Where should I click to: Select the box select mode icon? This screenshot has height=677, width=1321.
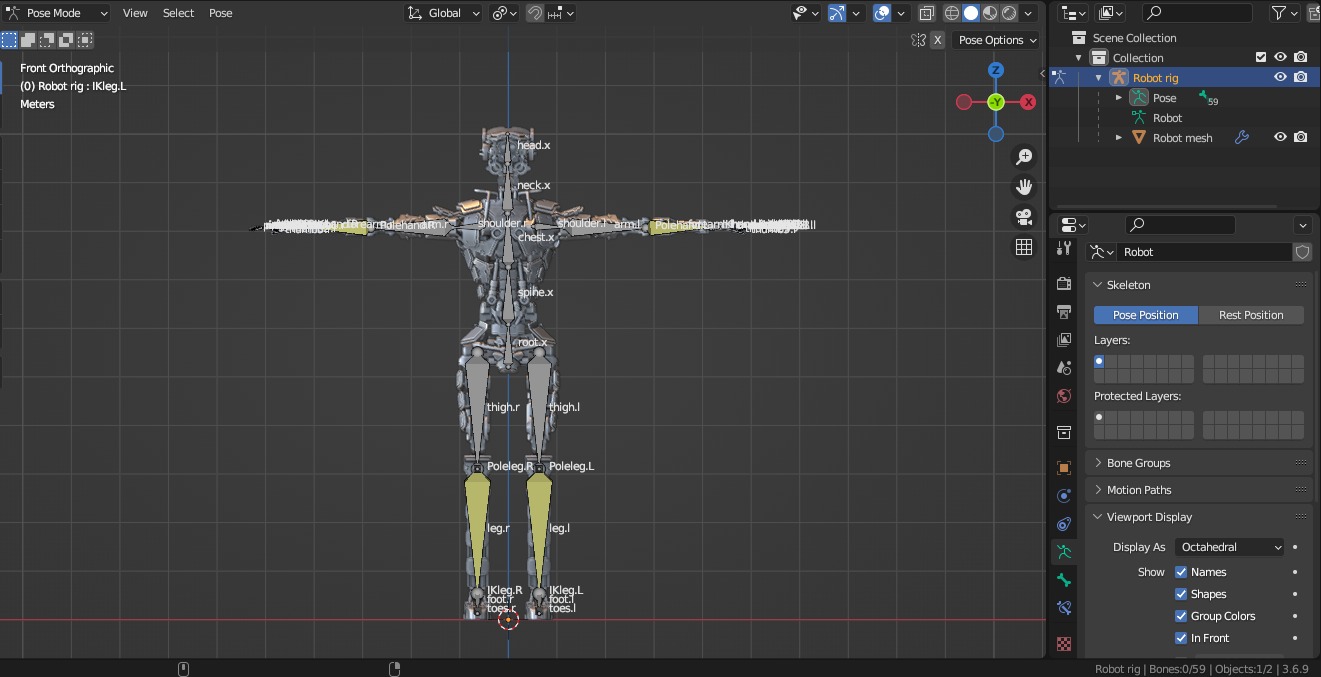(9, 40)
